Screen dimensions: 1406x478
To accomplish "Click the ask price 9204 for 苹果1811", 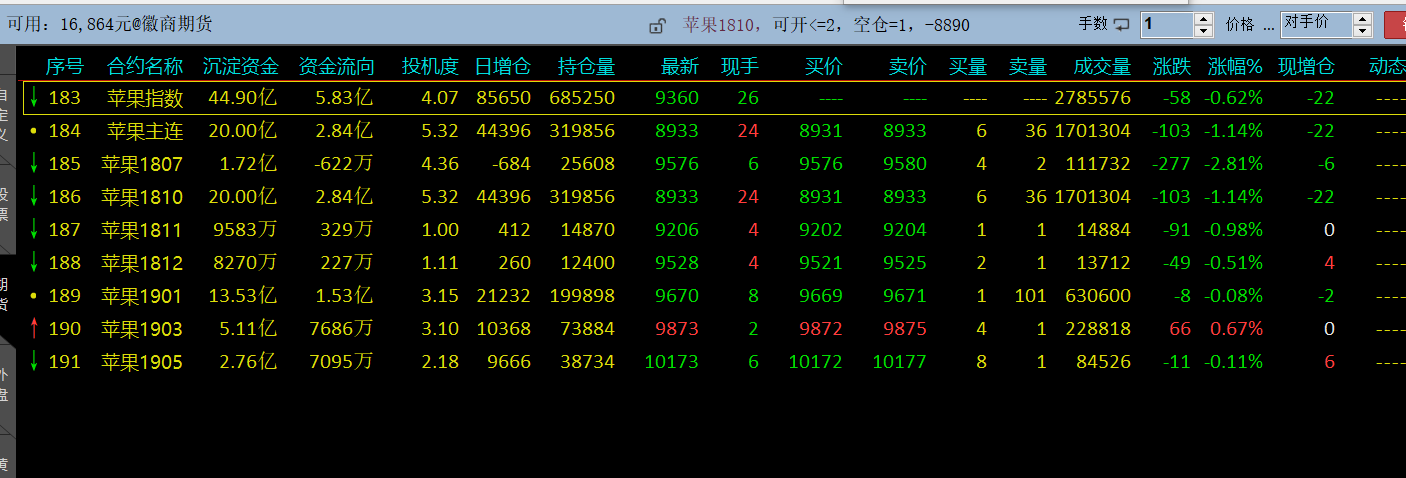I will coord(905,230).
